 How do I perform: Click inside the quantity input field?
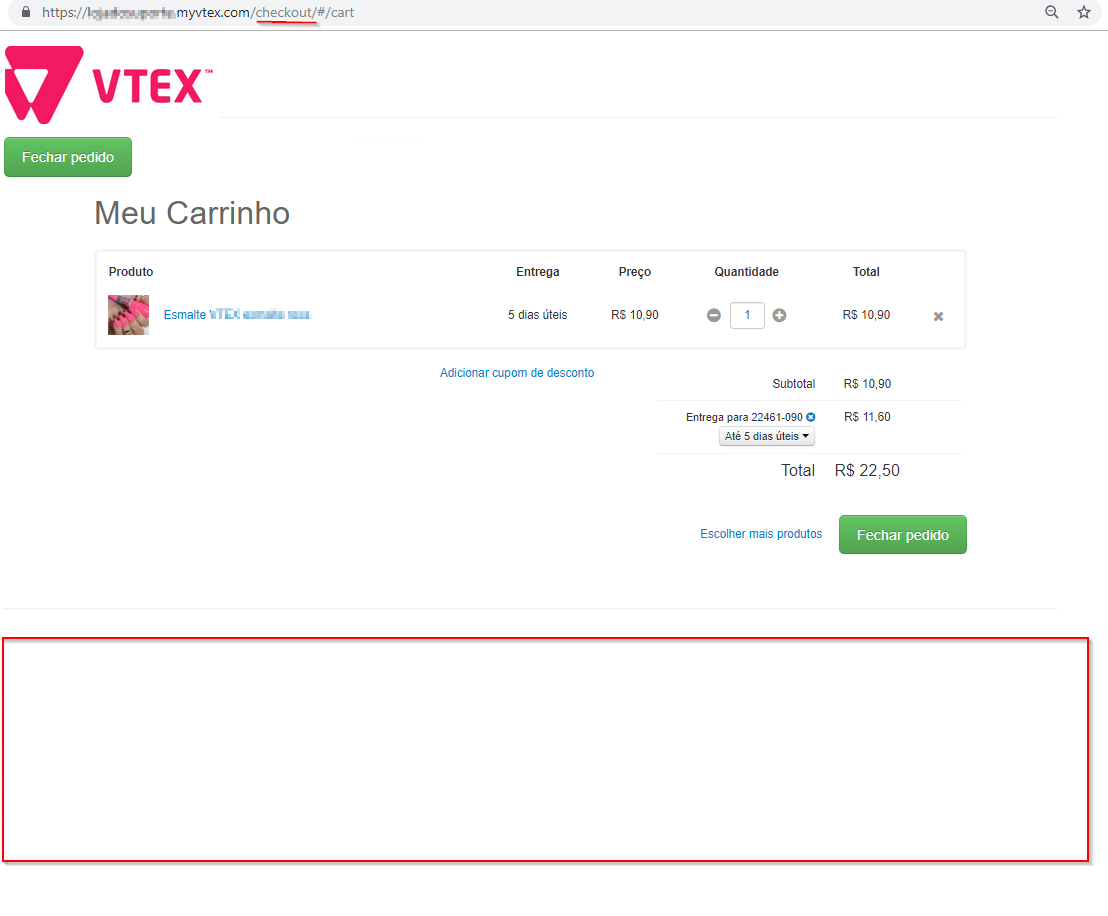point(747,315)
